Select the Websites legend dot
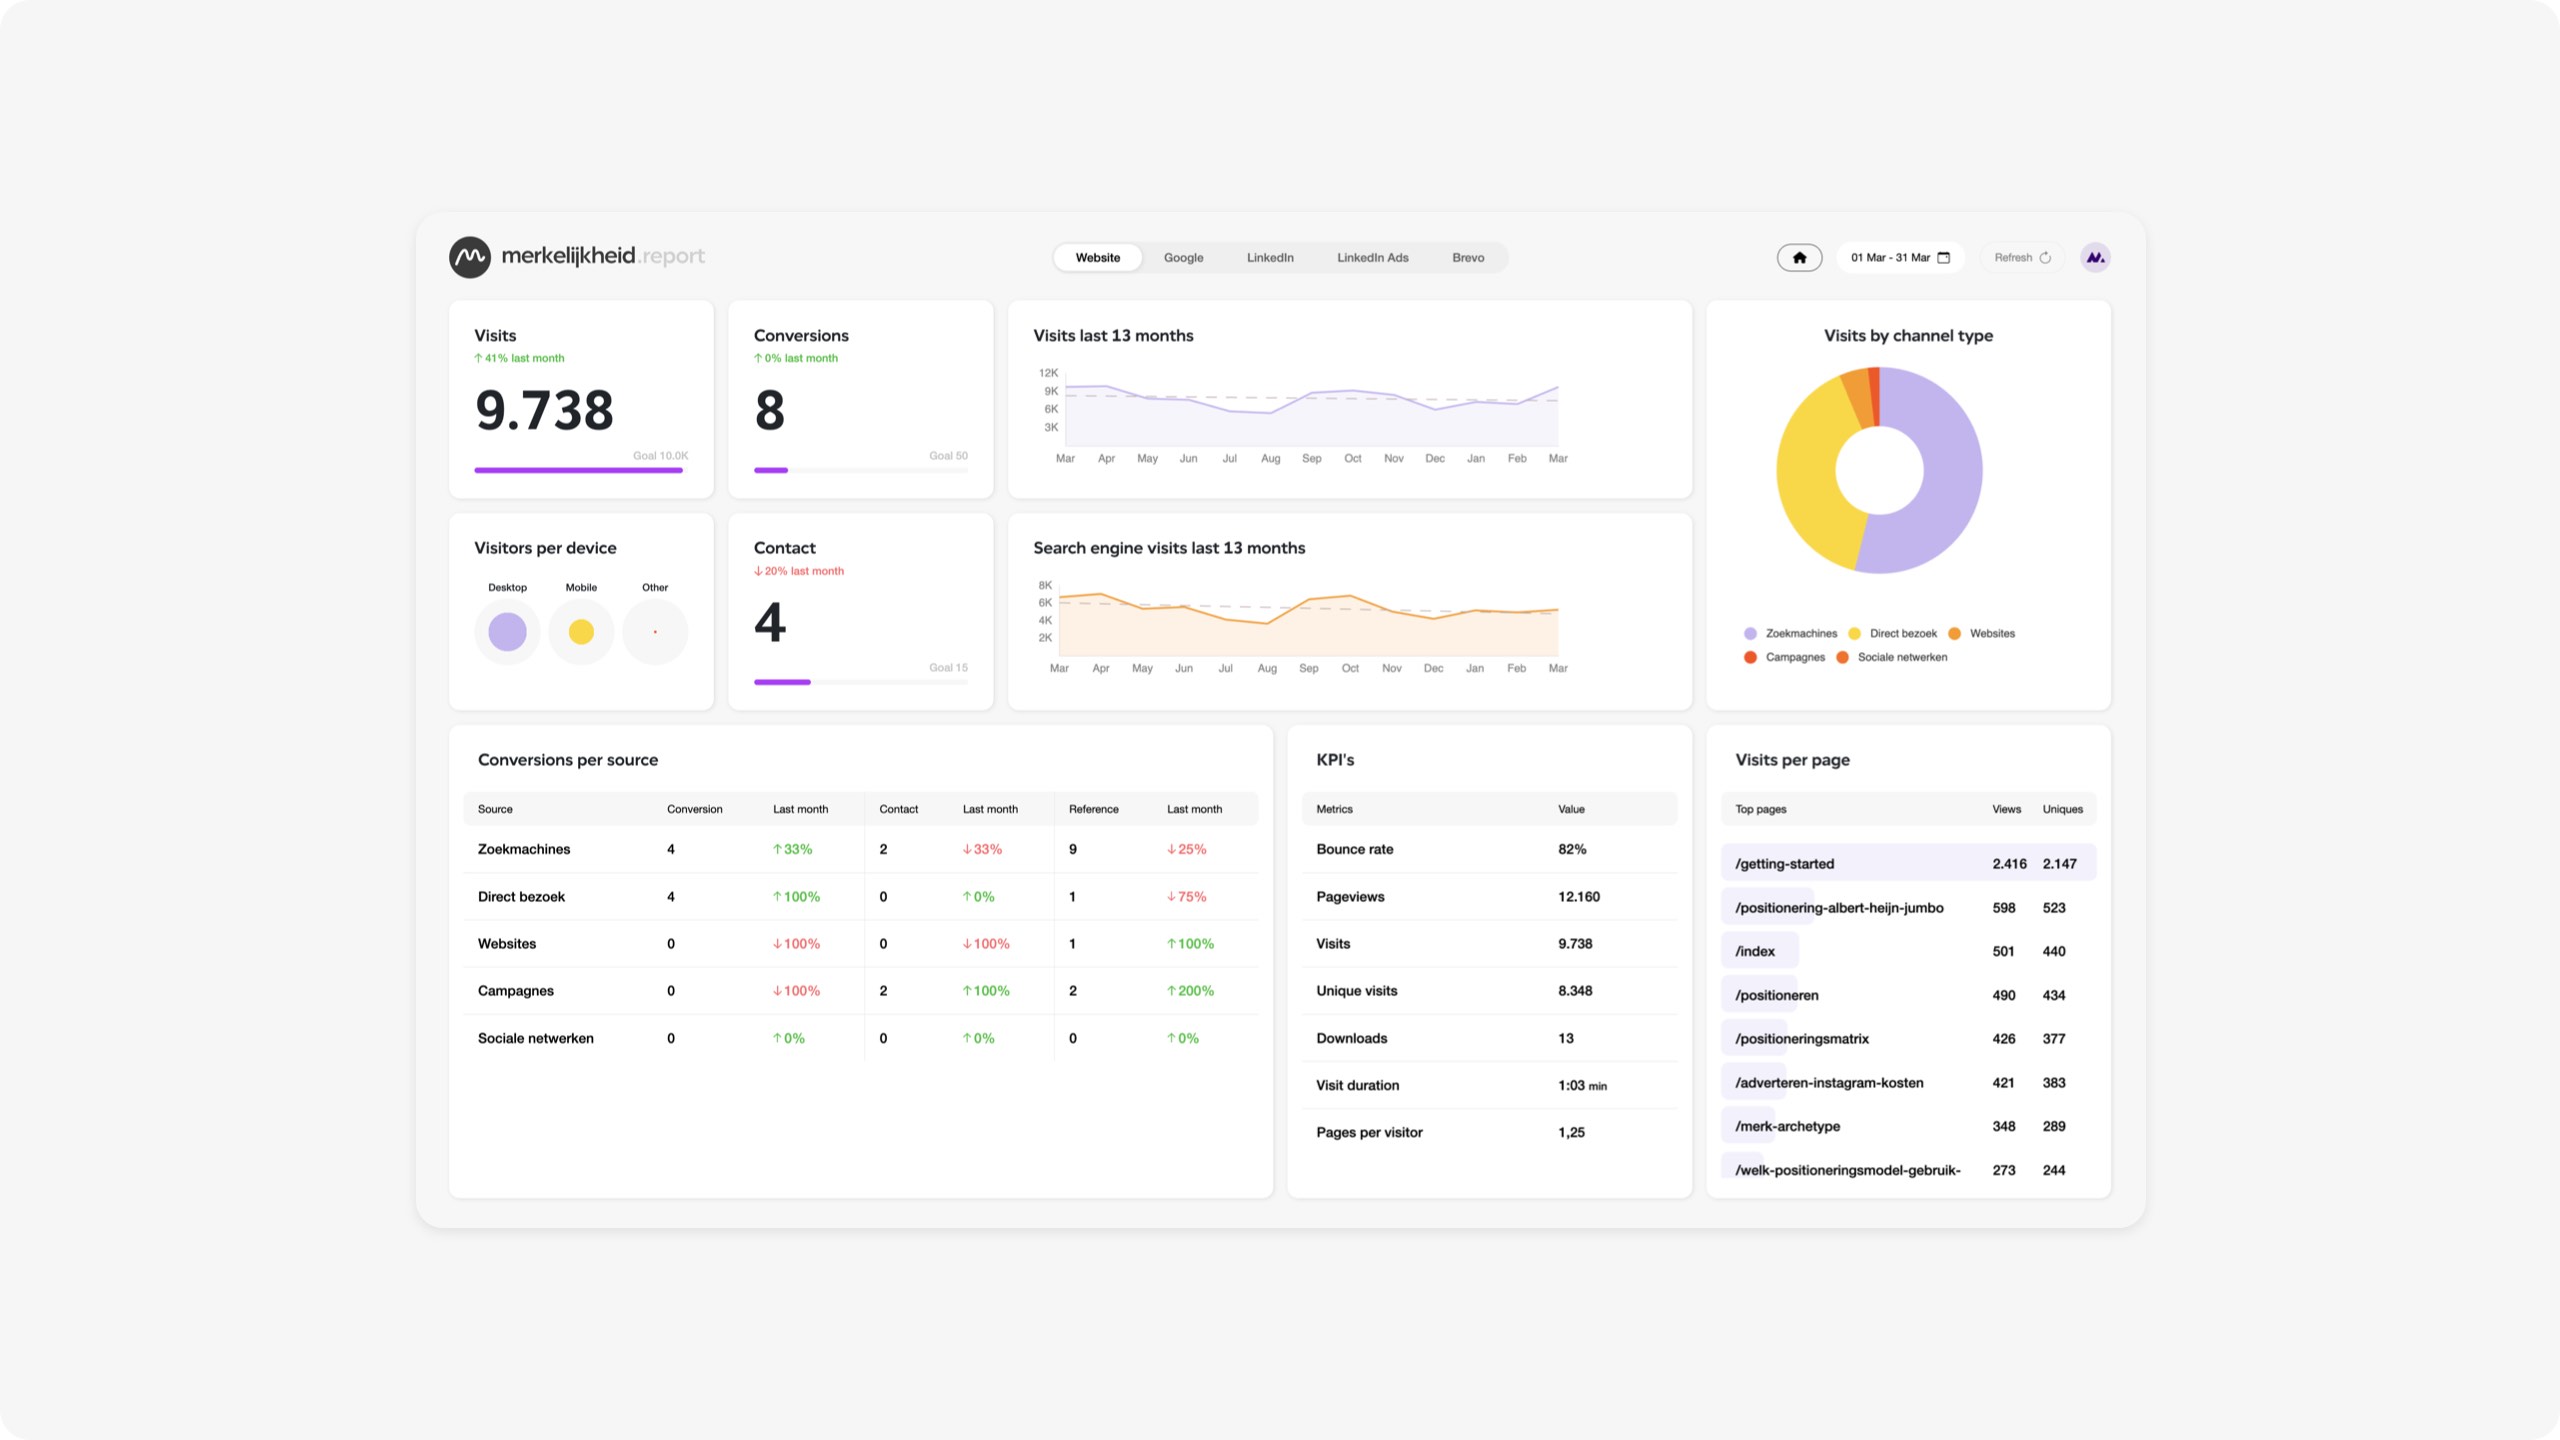2560x1440 pixels. tap(1954, 634)
